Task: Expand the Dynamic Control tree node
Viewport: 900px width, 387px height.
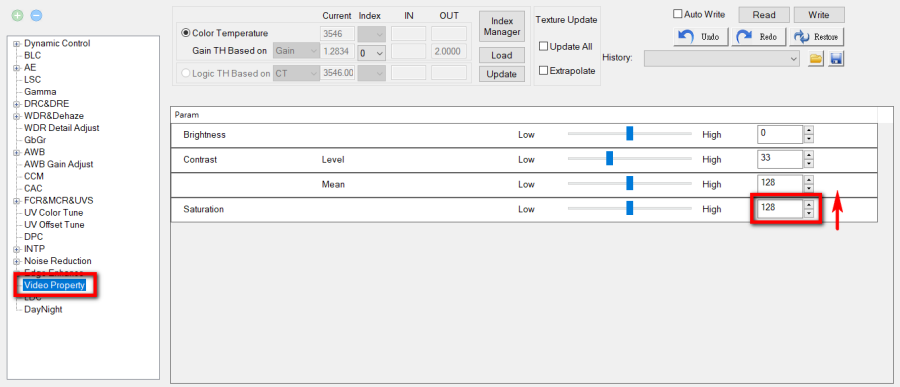Action: point(17,44)
